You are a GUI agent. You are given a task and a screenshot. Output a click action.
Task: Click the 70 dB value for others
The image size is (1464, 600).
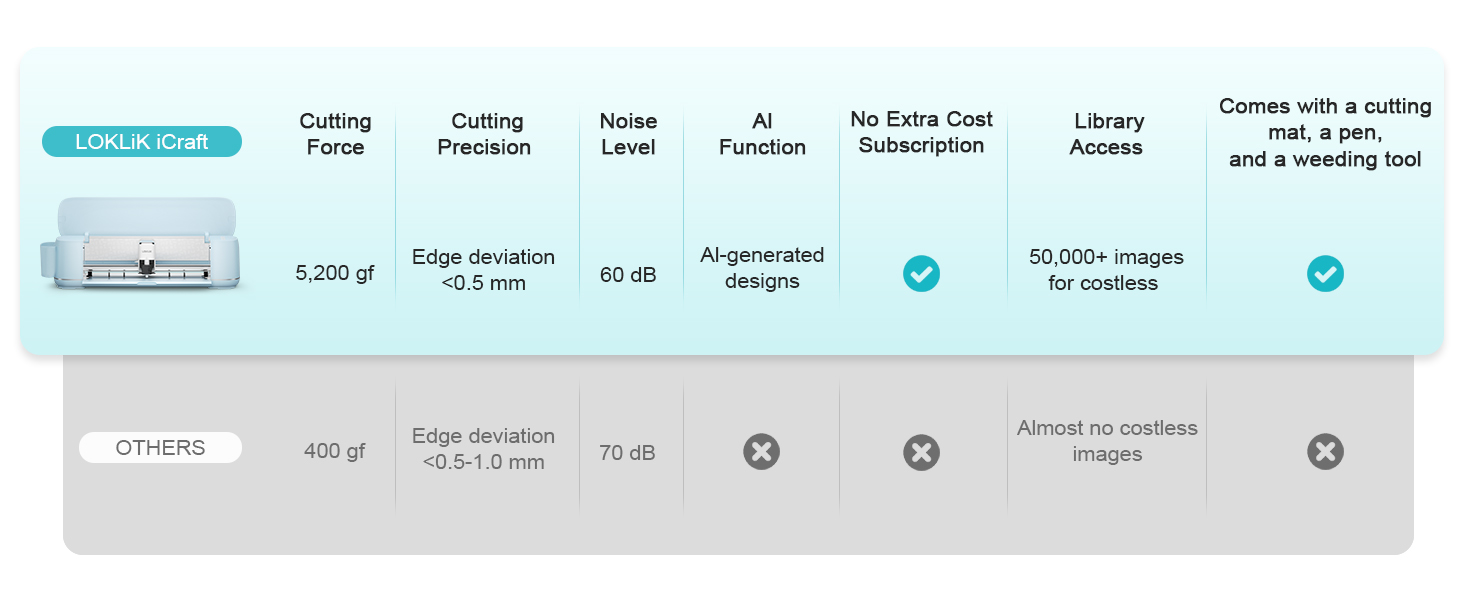click(627, 453)
